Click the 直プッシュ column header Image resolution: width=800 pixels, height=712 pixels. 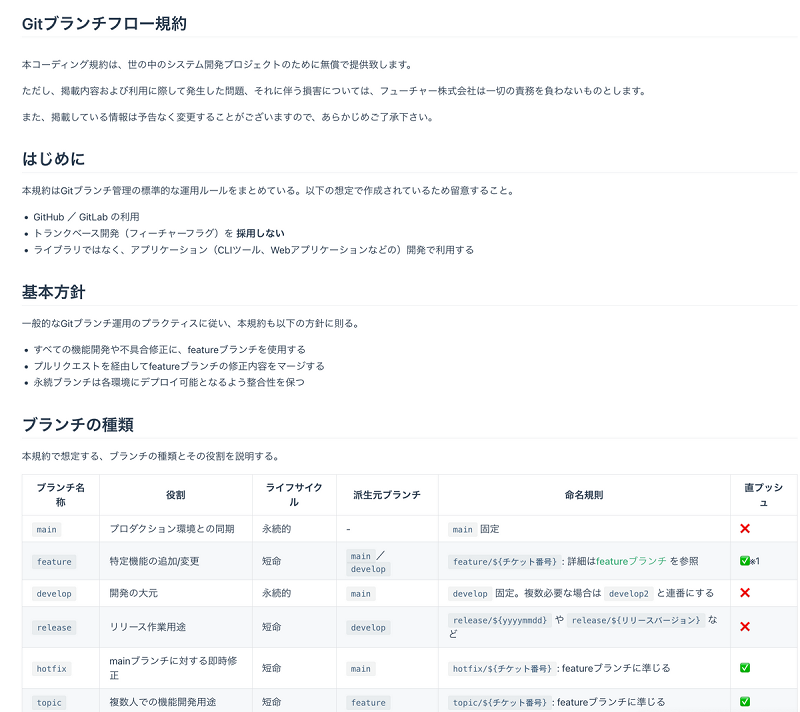[x=764, y=495]
